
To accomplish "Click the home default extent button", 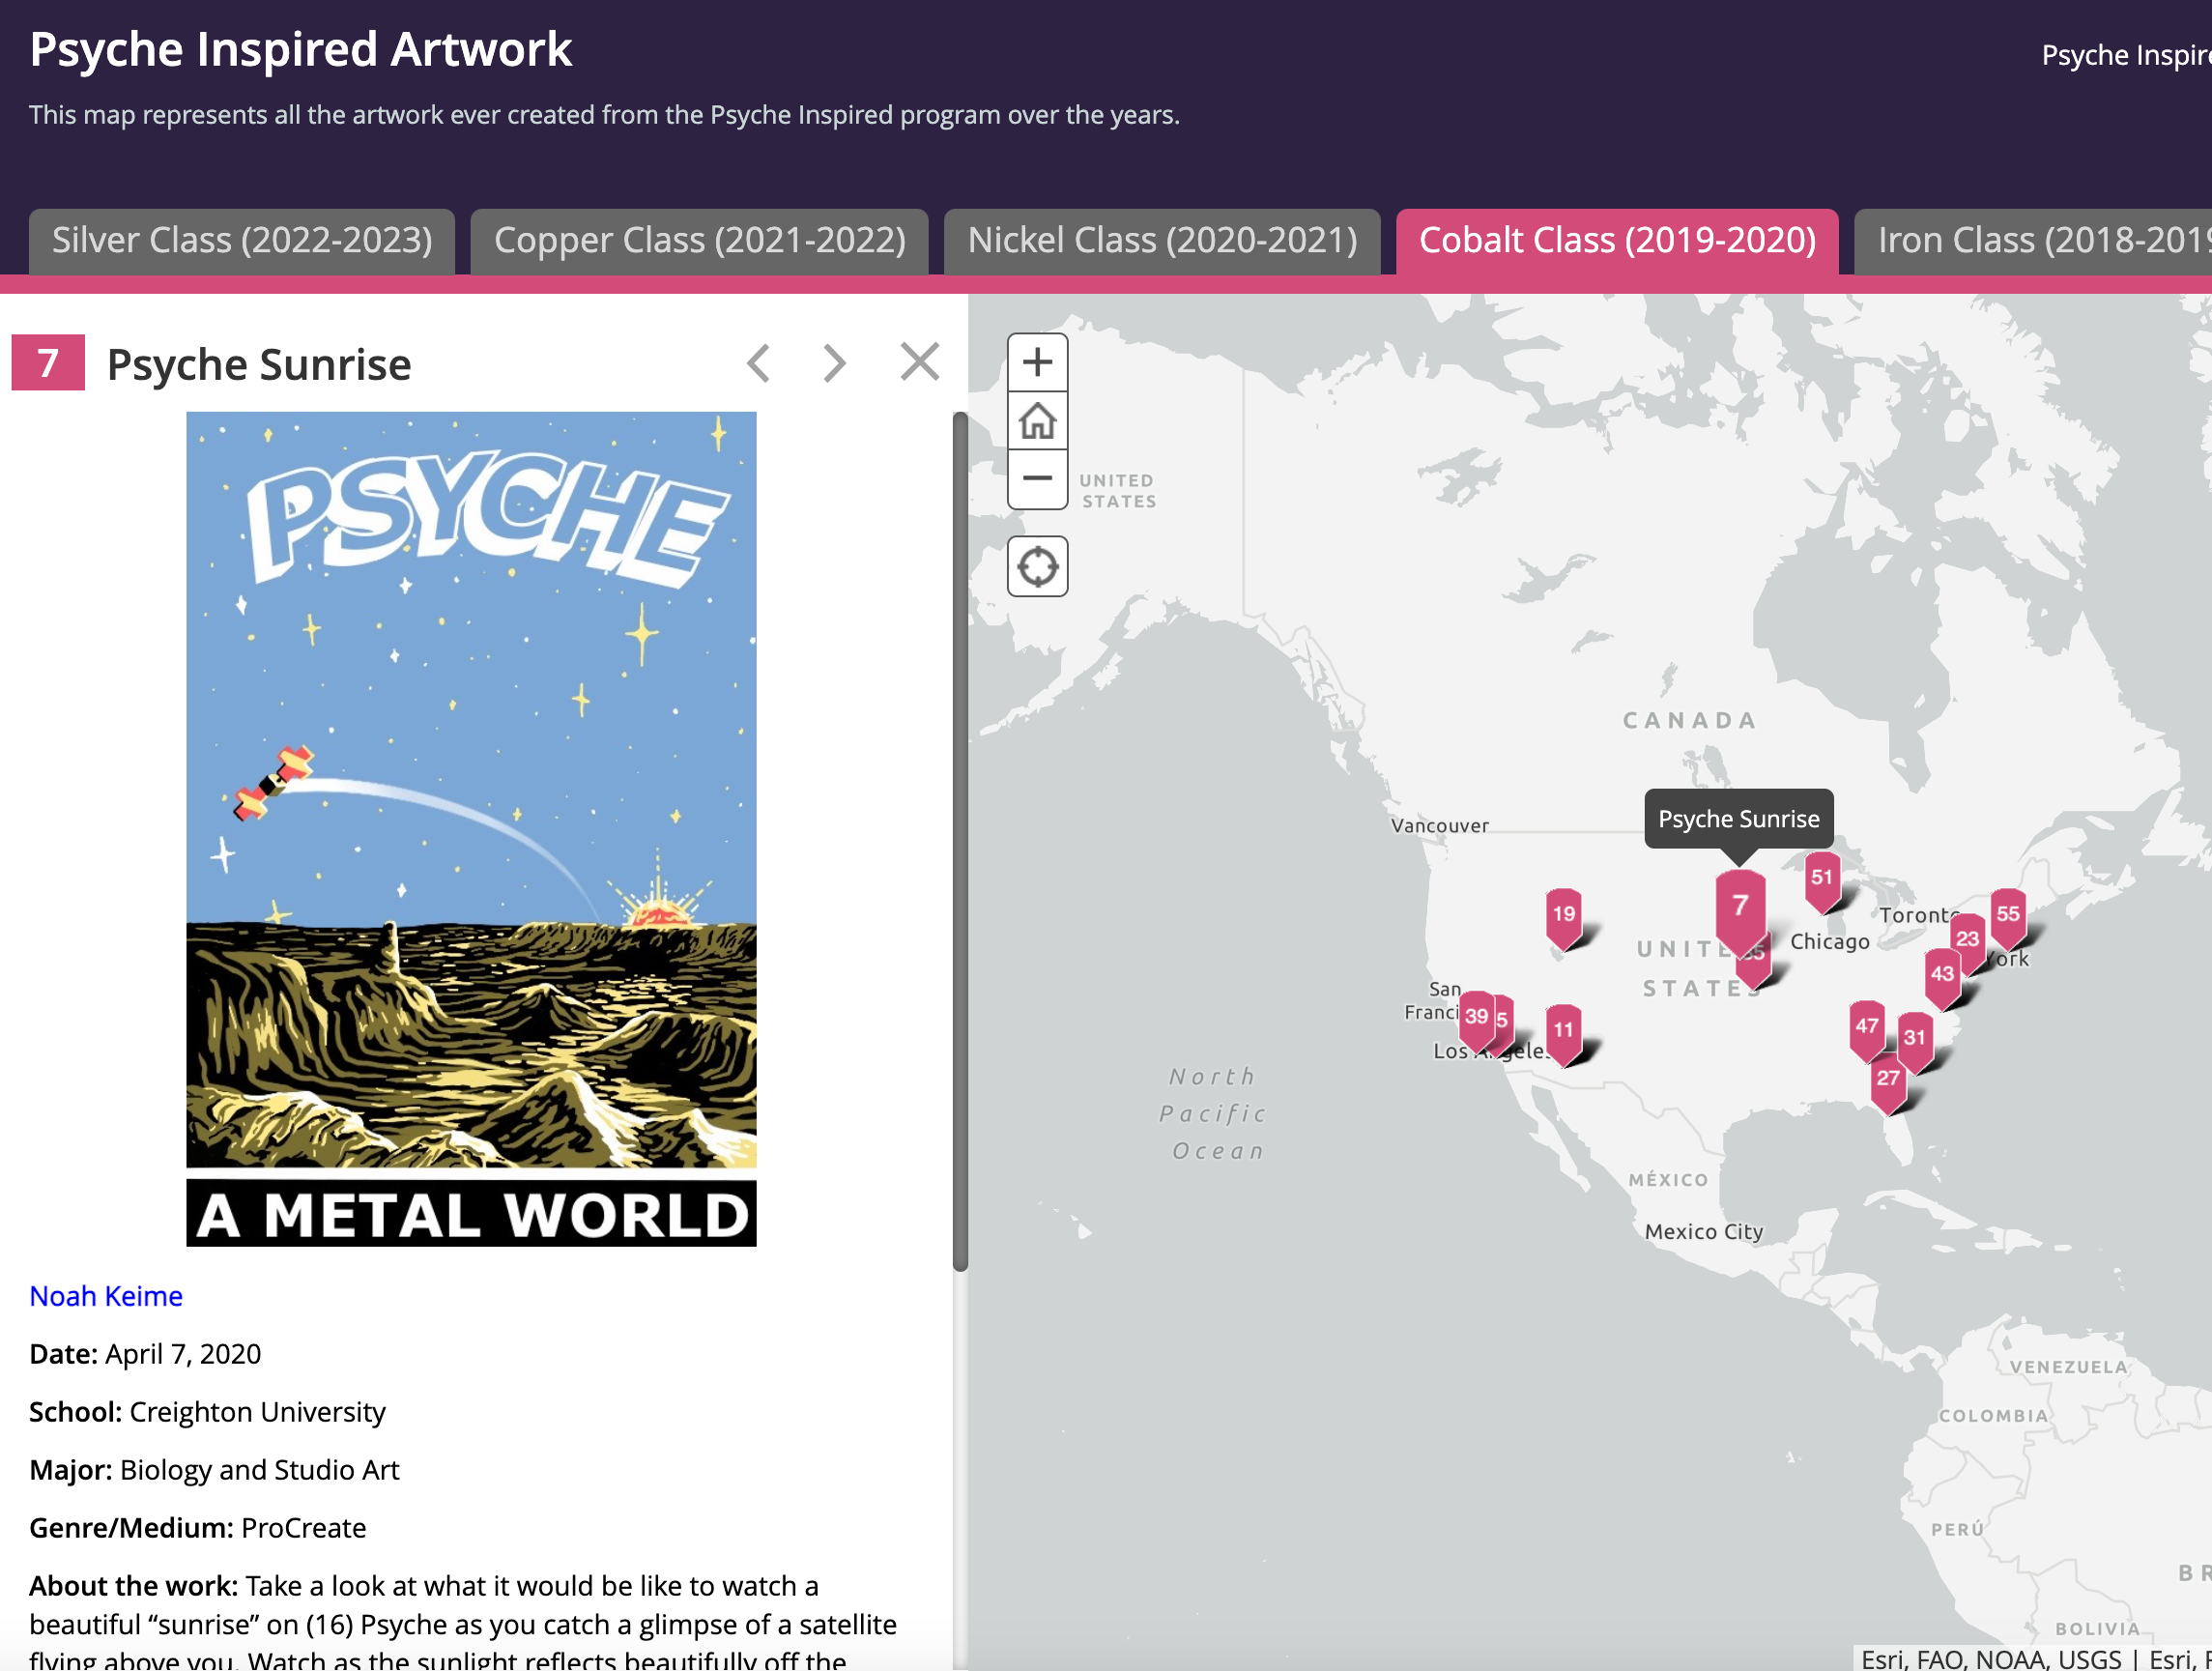I will (x=1037, y=421).
